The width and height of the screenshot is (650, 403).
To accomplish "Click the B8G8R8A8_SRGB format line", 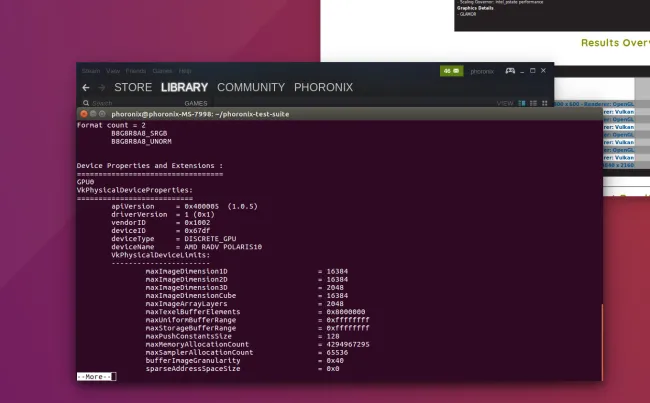I will coord(139,133).
